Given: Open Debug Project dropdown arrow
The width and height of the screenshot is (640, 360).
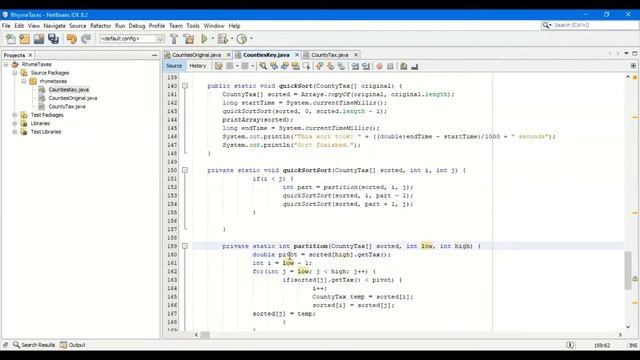Looking at the screenshot, I should pos(232,39).
